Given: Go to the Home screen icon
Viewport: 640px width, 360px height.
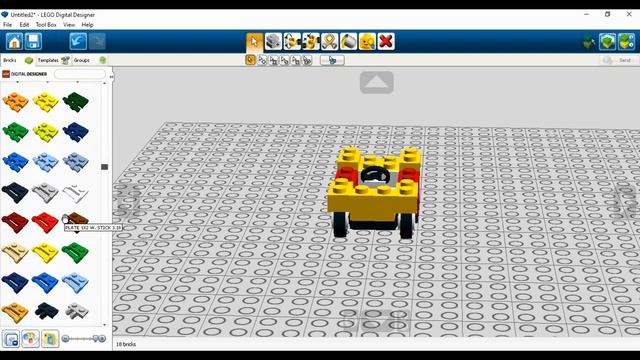Looking at the screenshot, I should [14, 42].
